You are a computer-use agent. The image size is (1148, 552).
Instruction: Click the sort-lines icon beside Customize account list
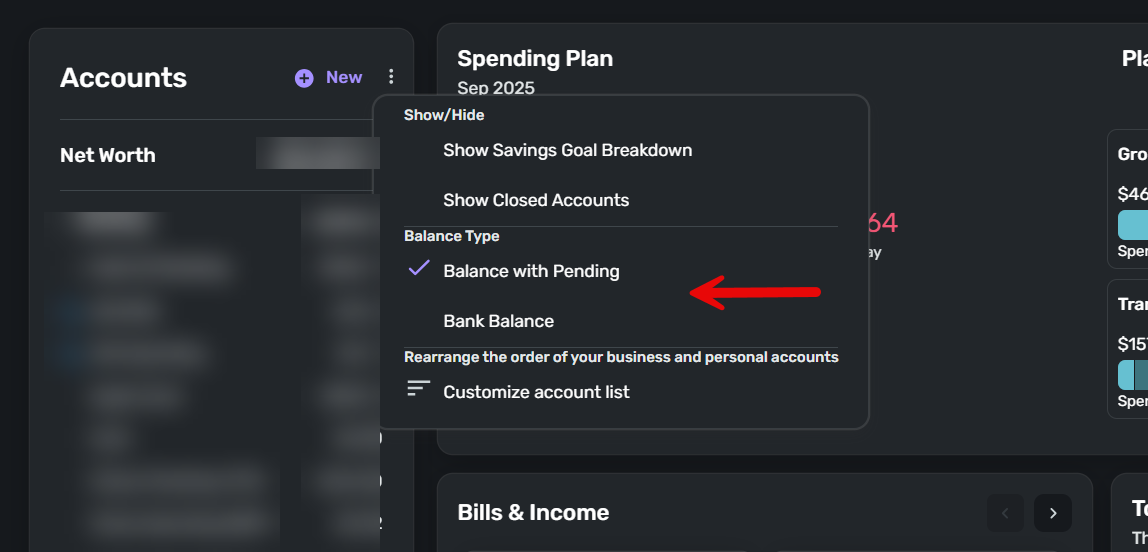(418, 390)
